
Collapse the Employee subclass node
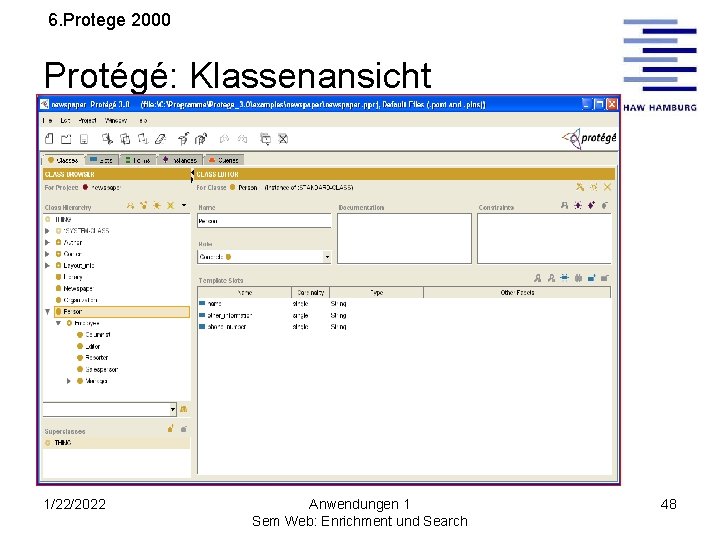click(58, 323)
